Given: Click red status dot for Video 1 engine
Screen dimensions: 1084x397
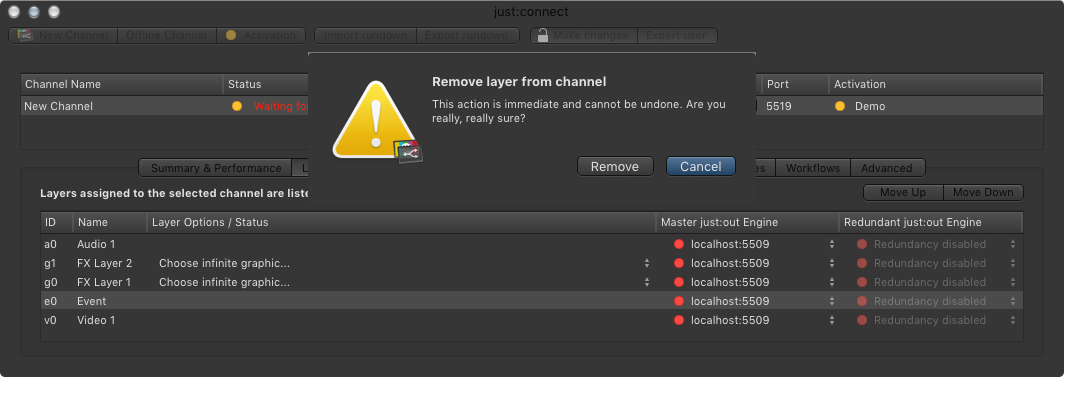Looking at the screenshot, I should click(x=679, y=320).
